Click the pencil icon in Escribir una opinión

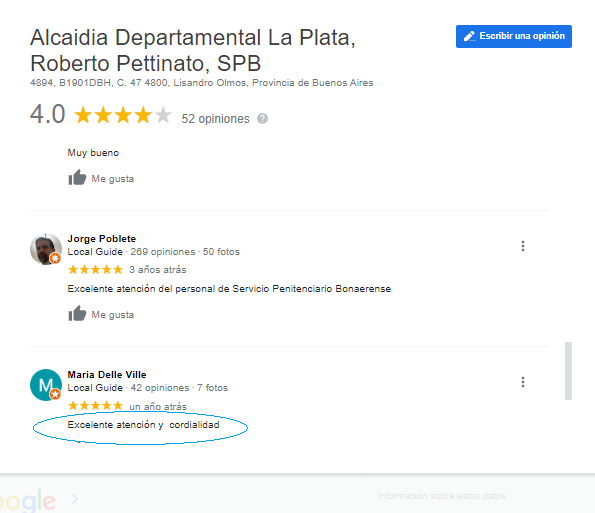point(469,36)
